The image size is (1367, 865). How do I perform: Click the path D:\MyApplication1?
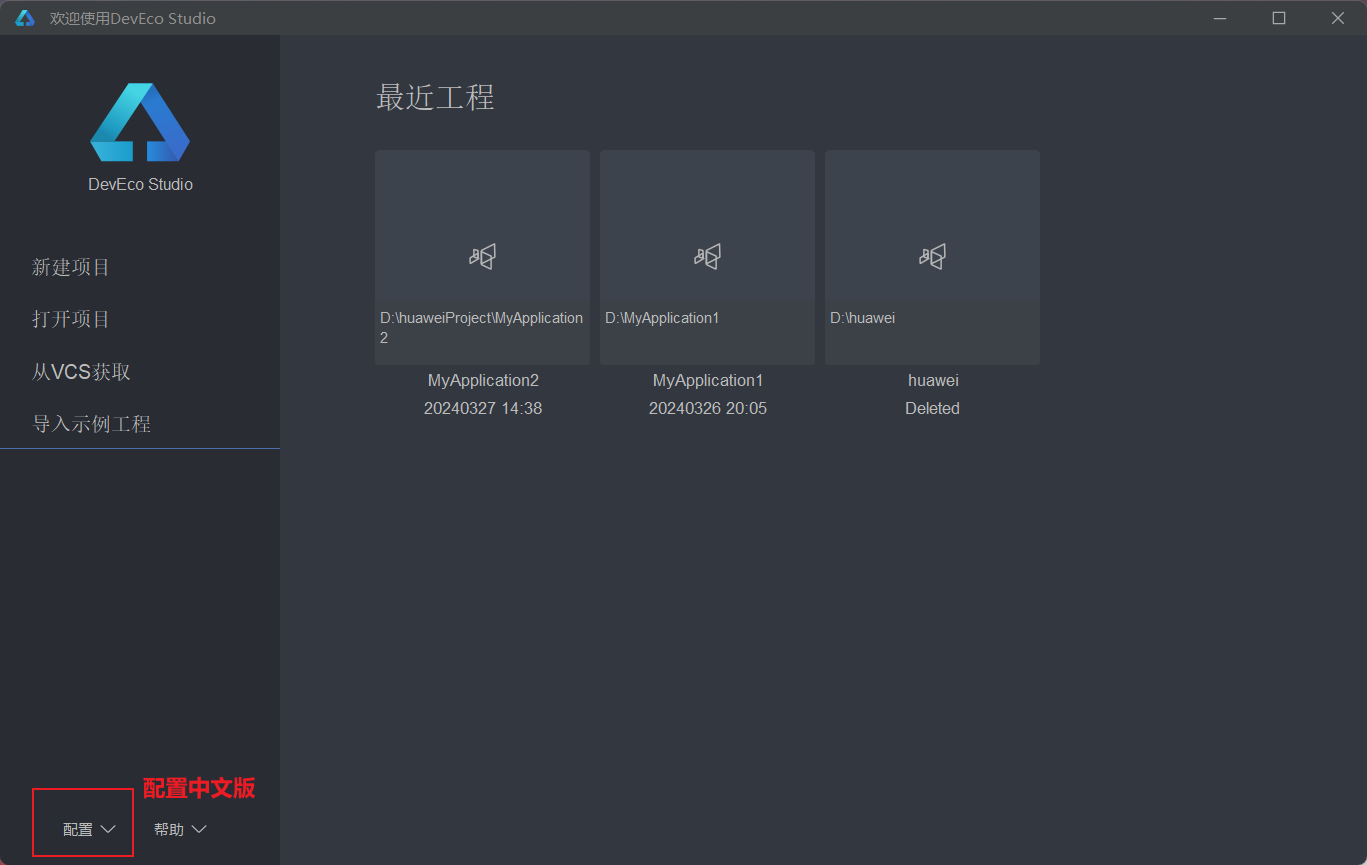point(662,318)
